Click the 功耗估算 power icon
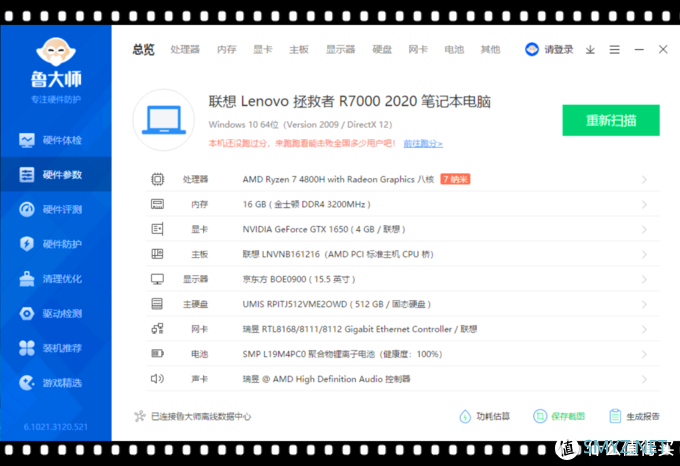The image size is (680, 466). coord(465,417)
